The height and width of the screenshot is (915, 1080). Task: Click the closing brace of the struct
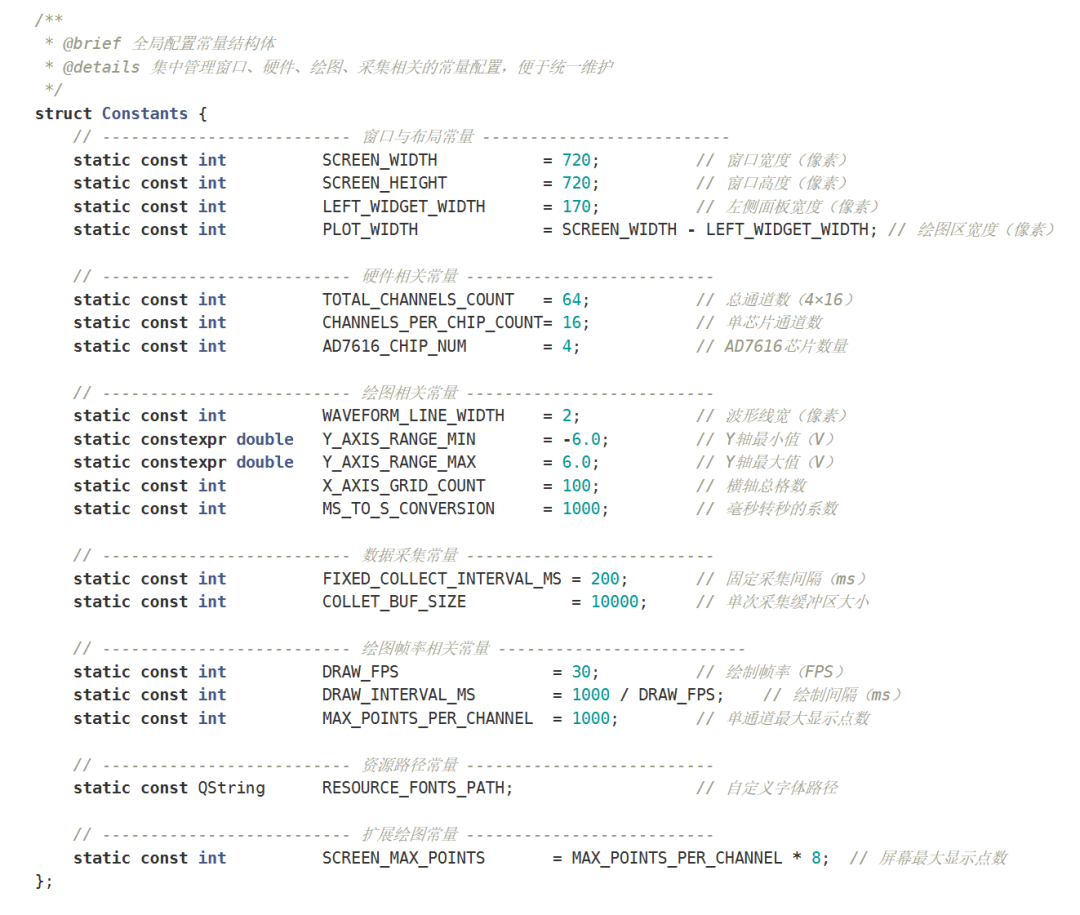point(40,882)
